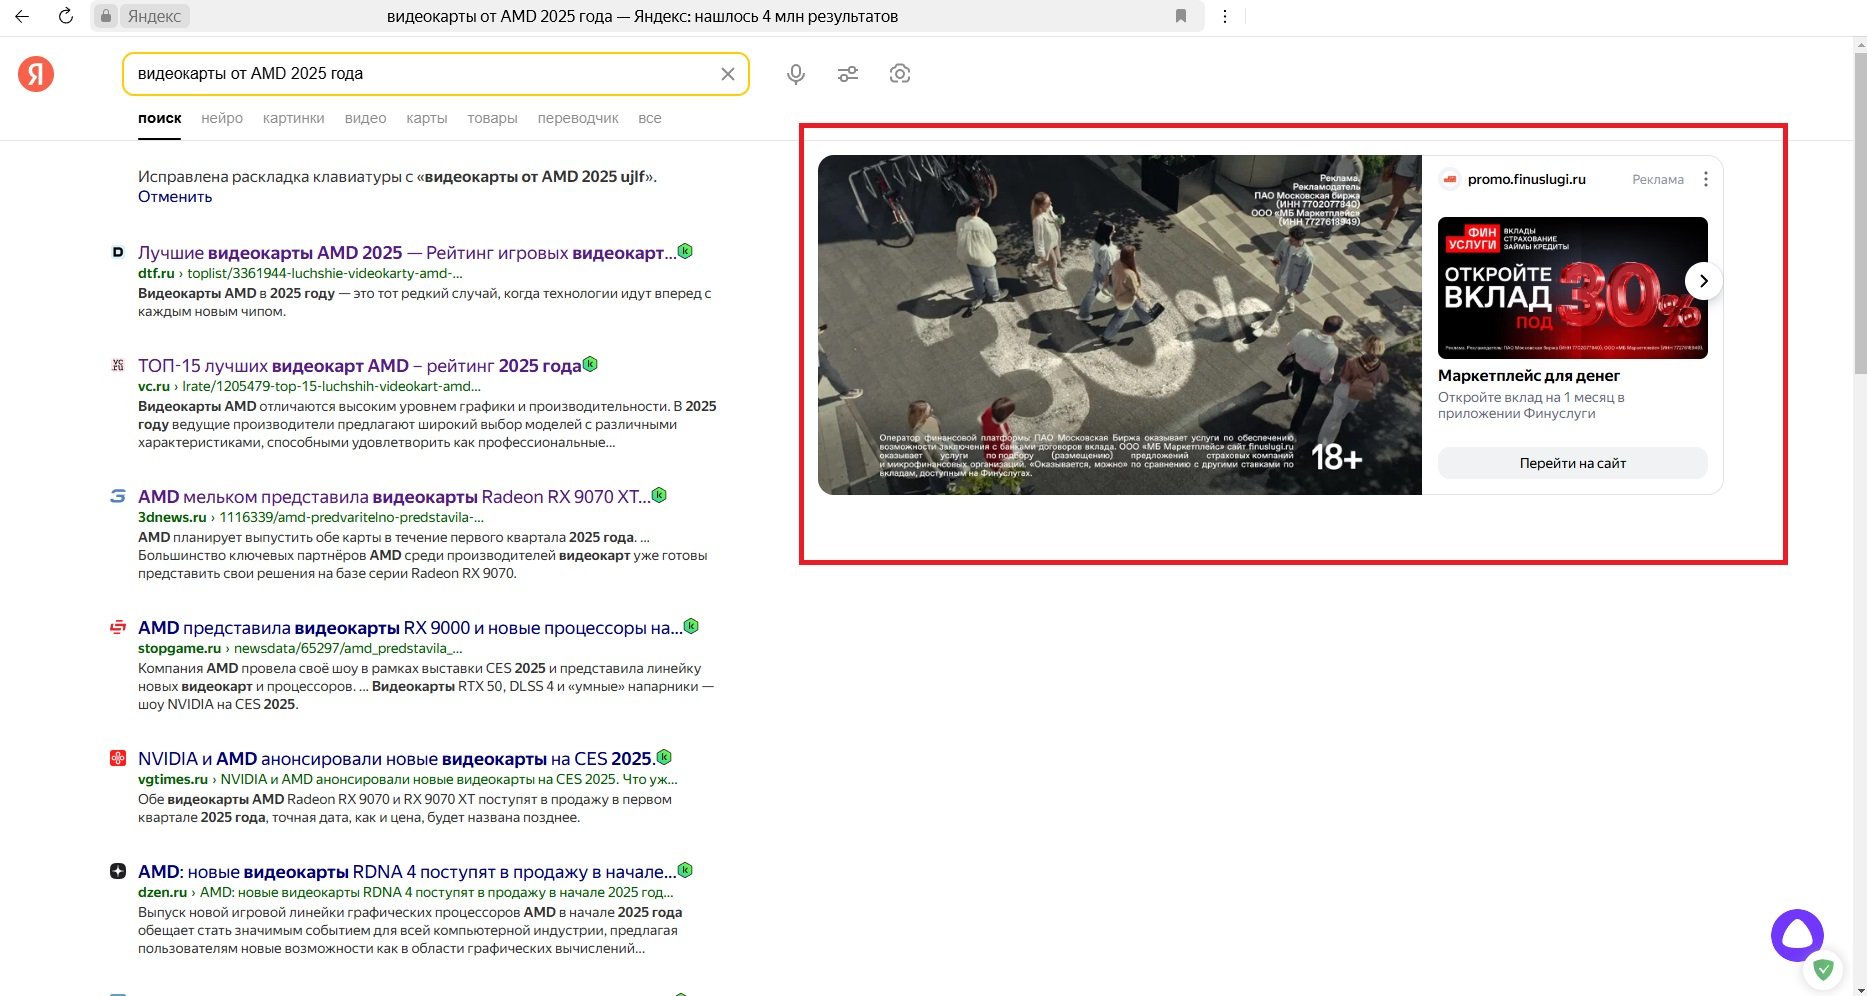Click the dzen.ru result favicon
This screenshot has height=996, width=1867.
[118, 871]
